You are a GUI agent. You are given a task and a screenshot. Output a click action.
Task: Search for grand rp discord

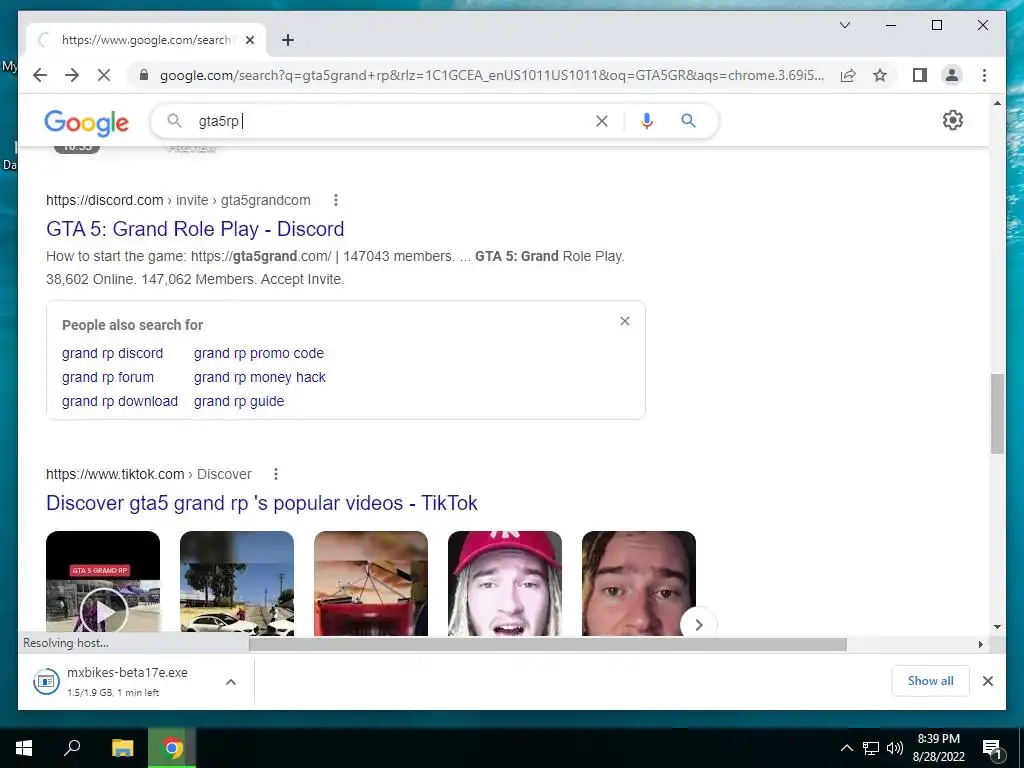tap(112, 353)
